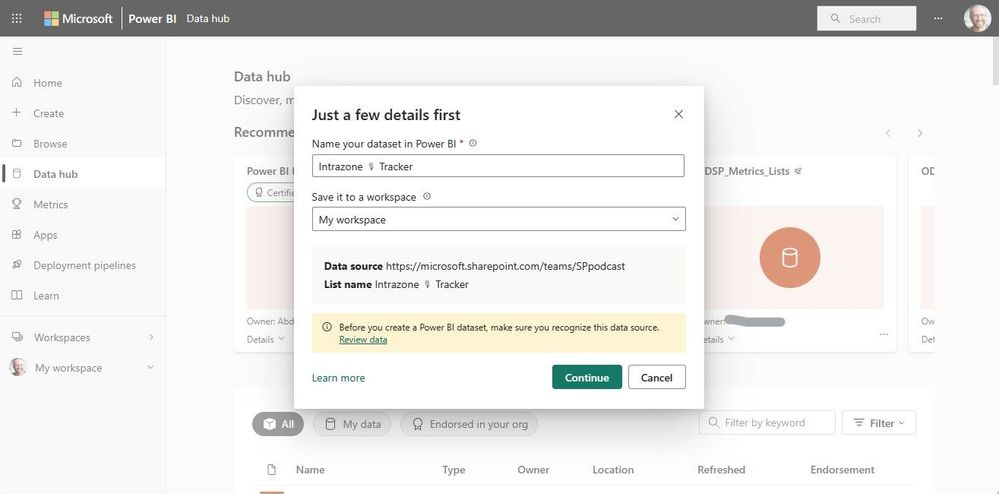Expand Workspaces flyout chevron
This screenshot has height=494, width=999.
pyautogui.click(x=151, y=337)
